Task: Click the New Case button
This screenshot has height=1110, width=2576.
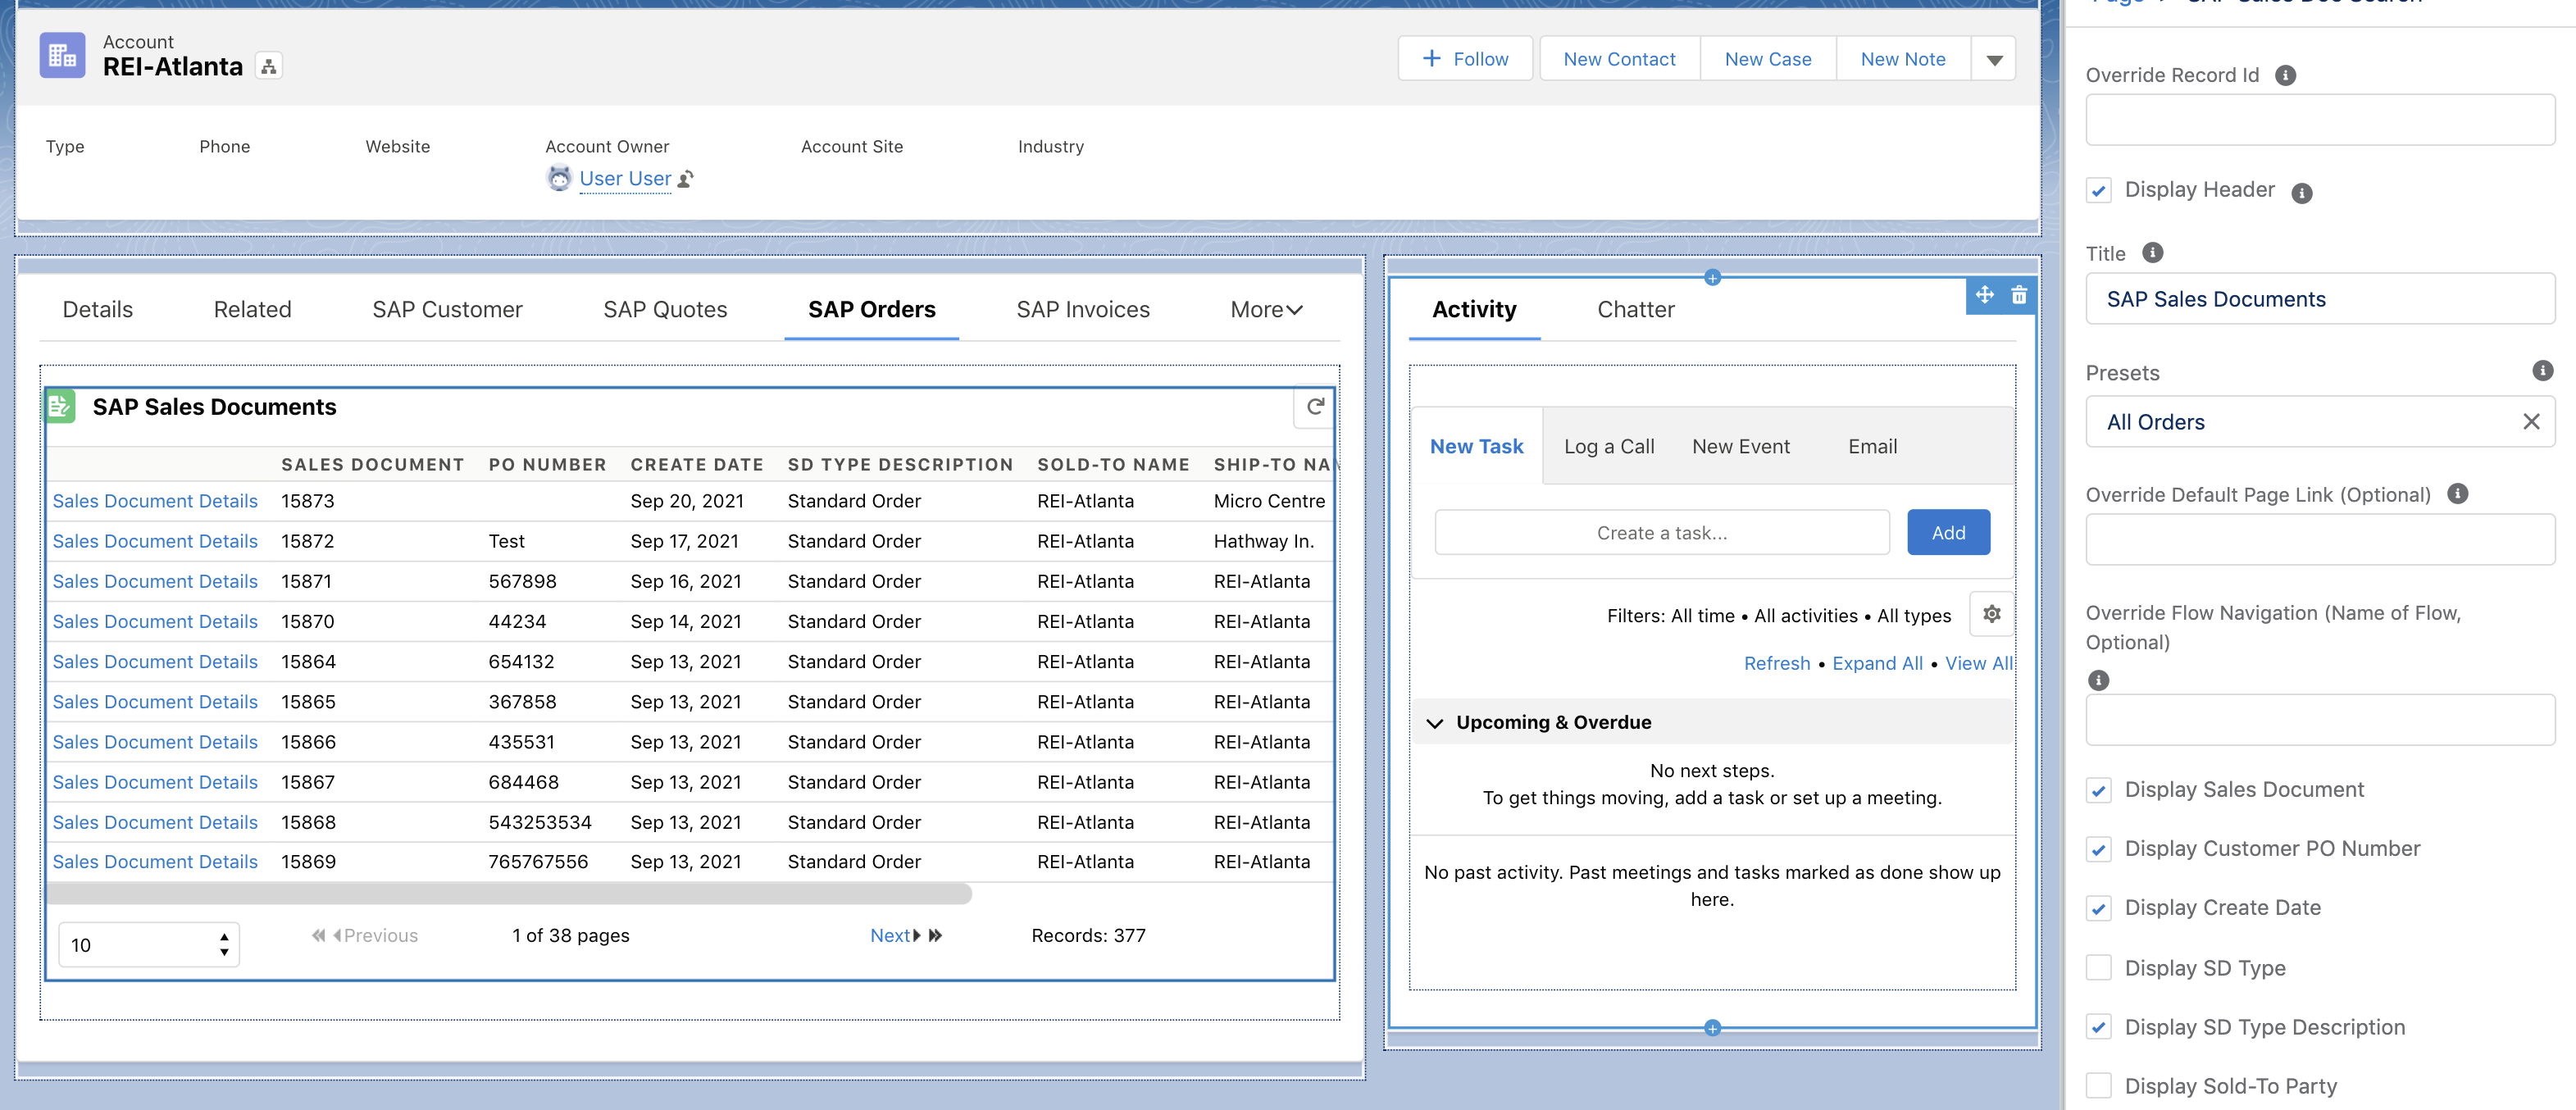Action: tap(1767, 59)
